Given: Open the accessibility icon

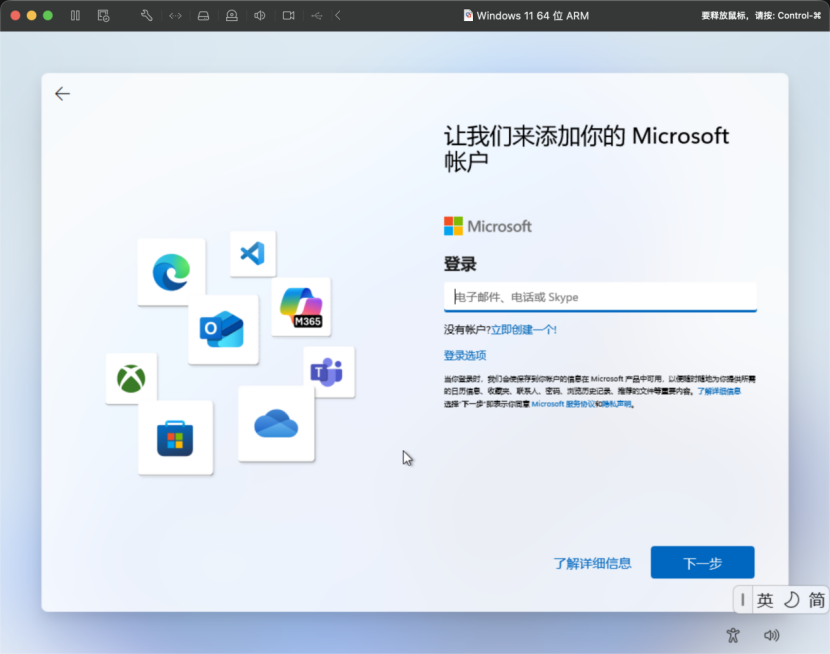Looking at the screenshot, I should pos(733,635).
